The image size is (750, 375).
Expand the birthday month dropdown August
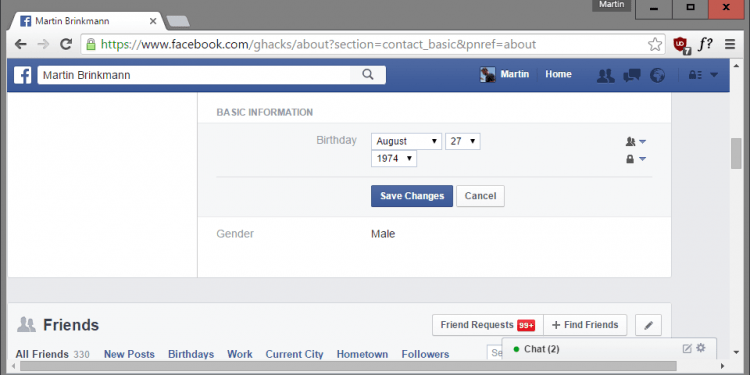tap(407, 141)
